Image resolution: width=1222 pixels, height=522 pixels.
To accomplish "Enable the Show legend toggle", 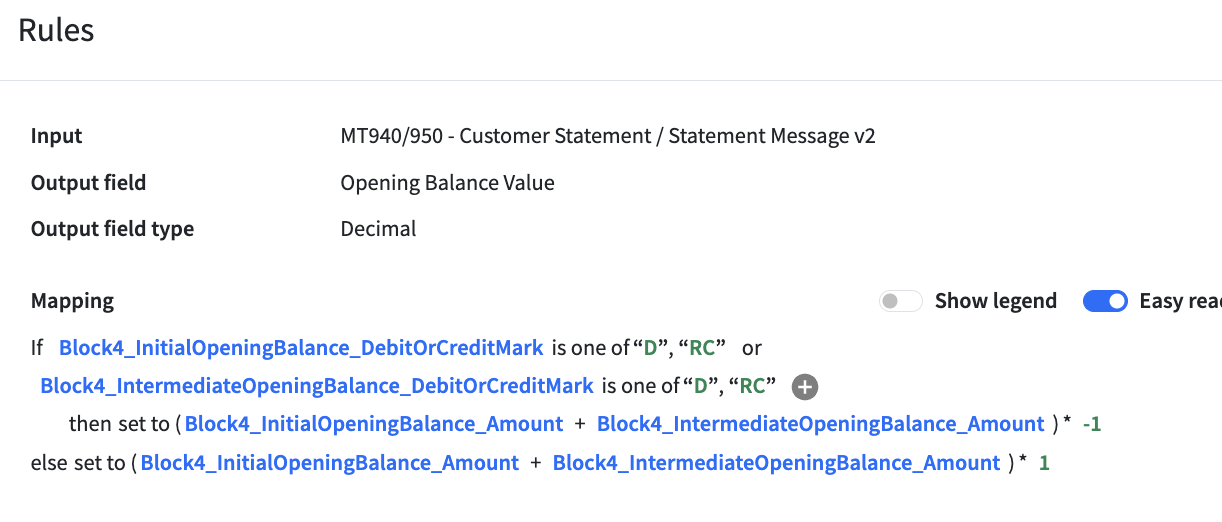I will point(900,301).
